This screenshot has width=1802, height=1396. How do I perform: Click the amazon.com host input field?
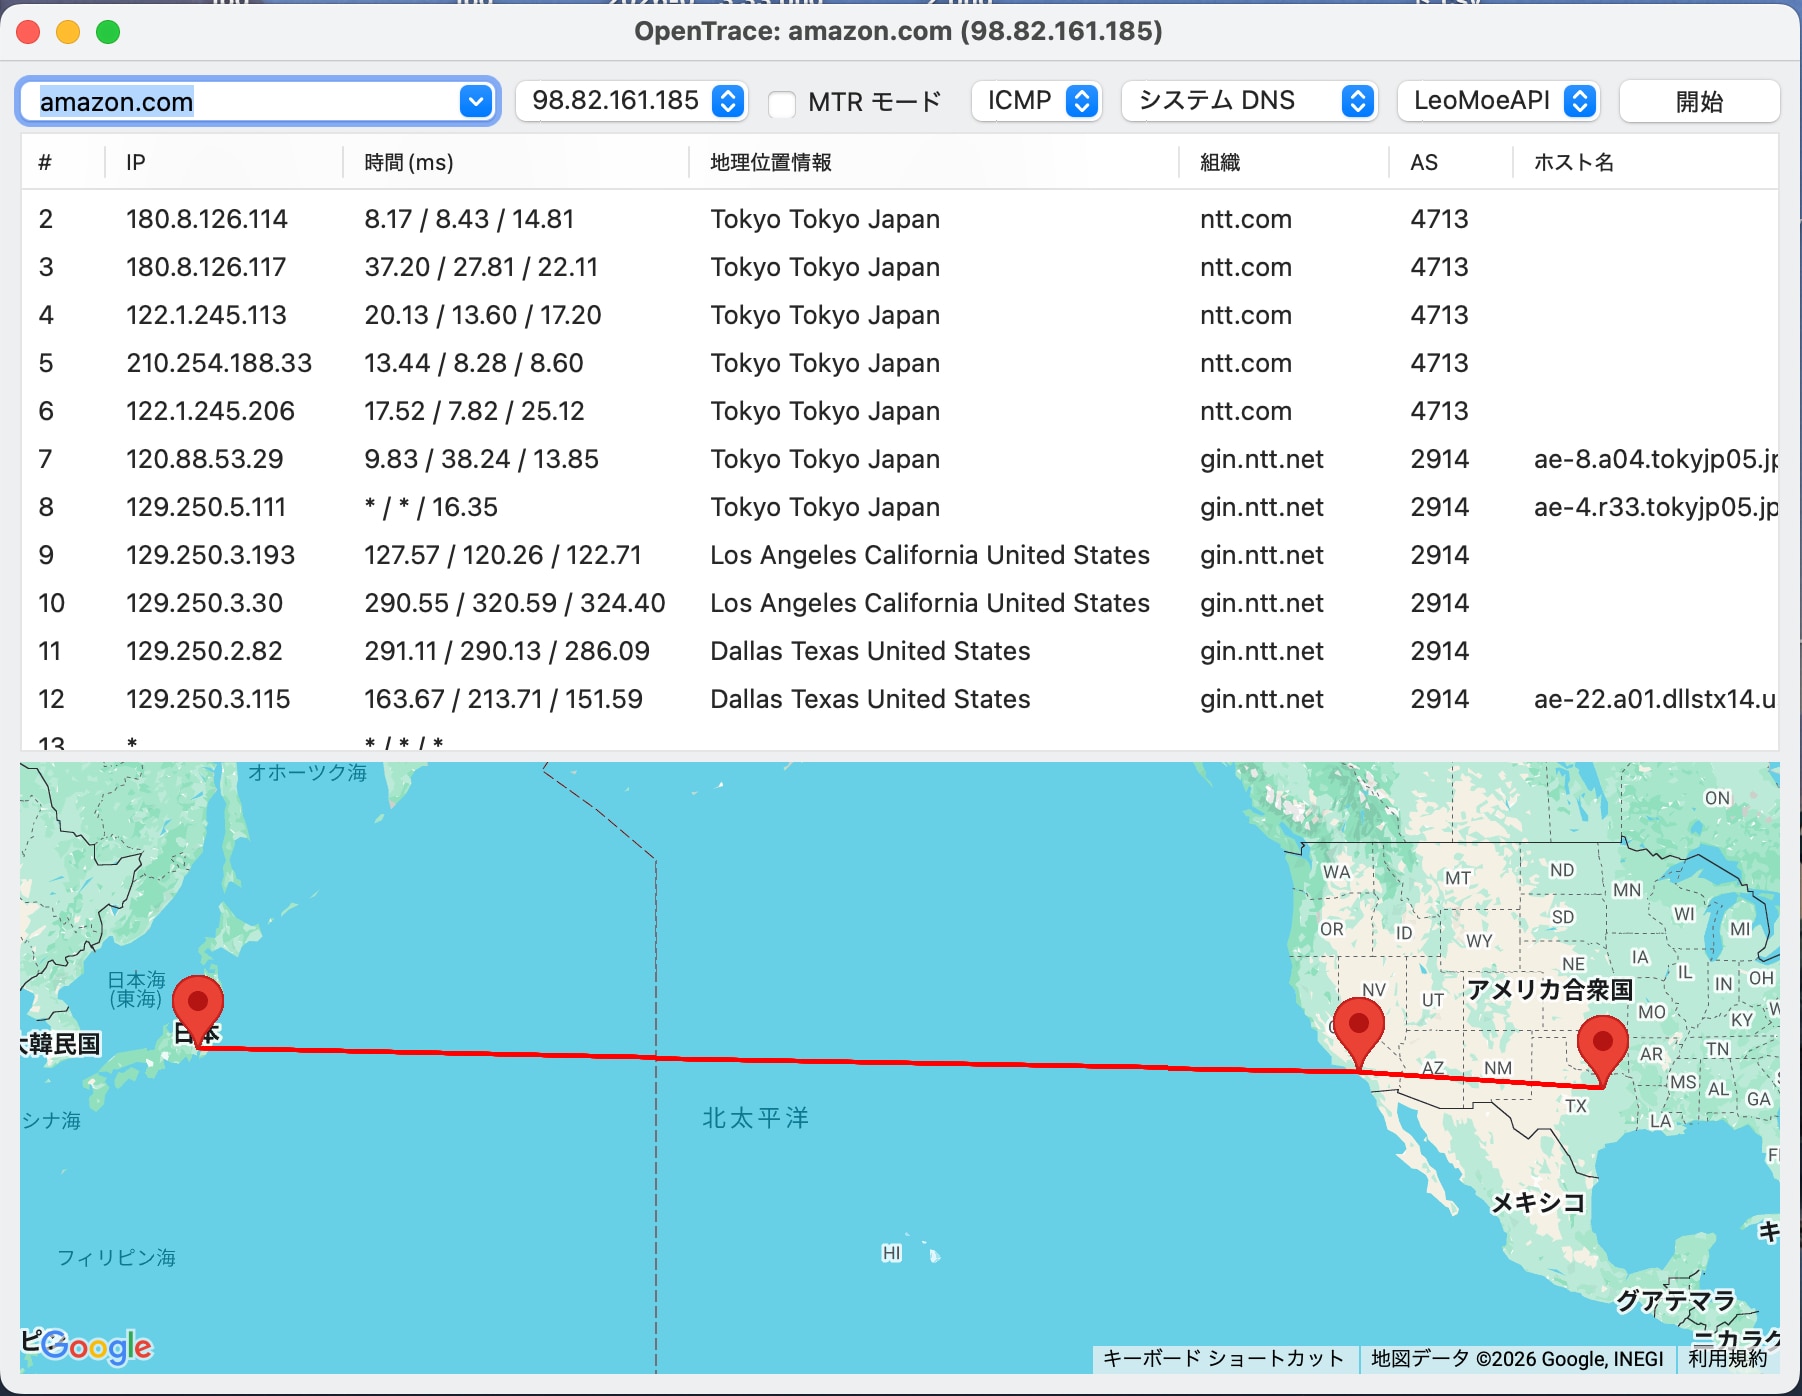point(240,102)
